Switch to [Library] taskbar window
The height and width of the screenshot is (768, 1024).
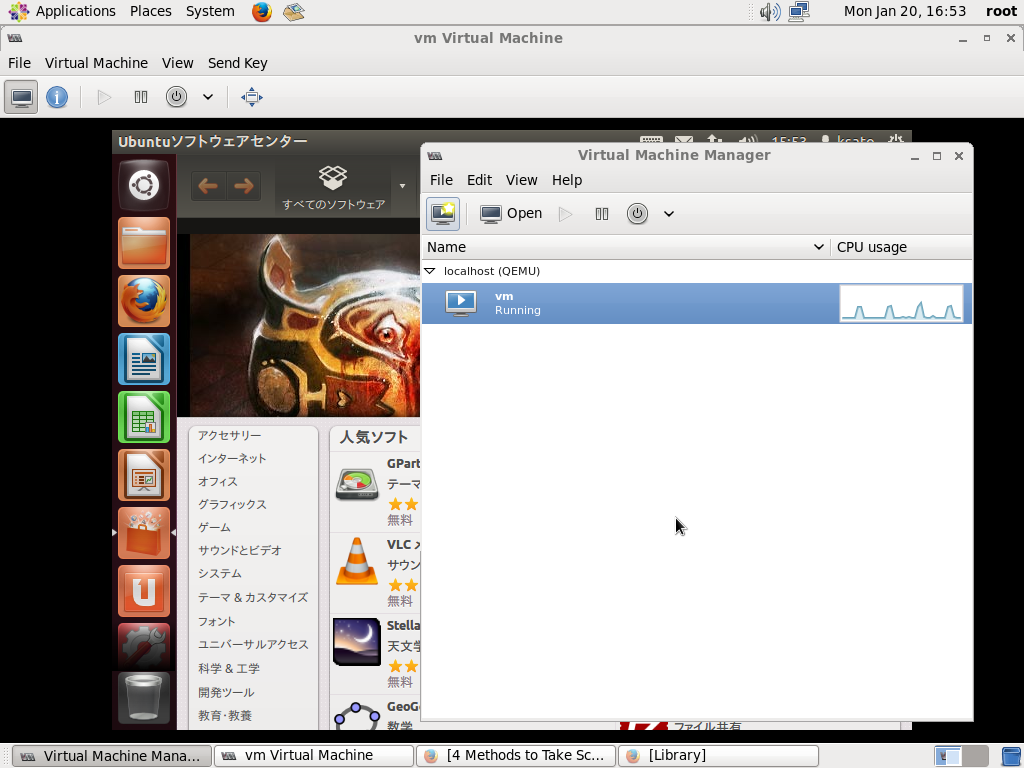pyautogui.click(x=718, y=756)
